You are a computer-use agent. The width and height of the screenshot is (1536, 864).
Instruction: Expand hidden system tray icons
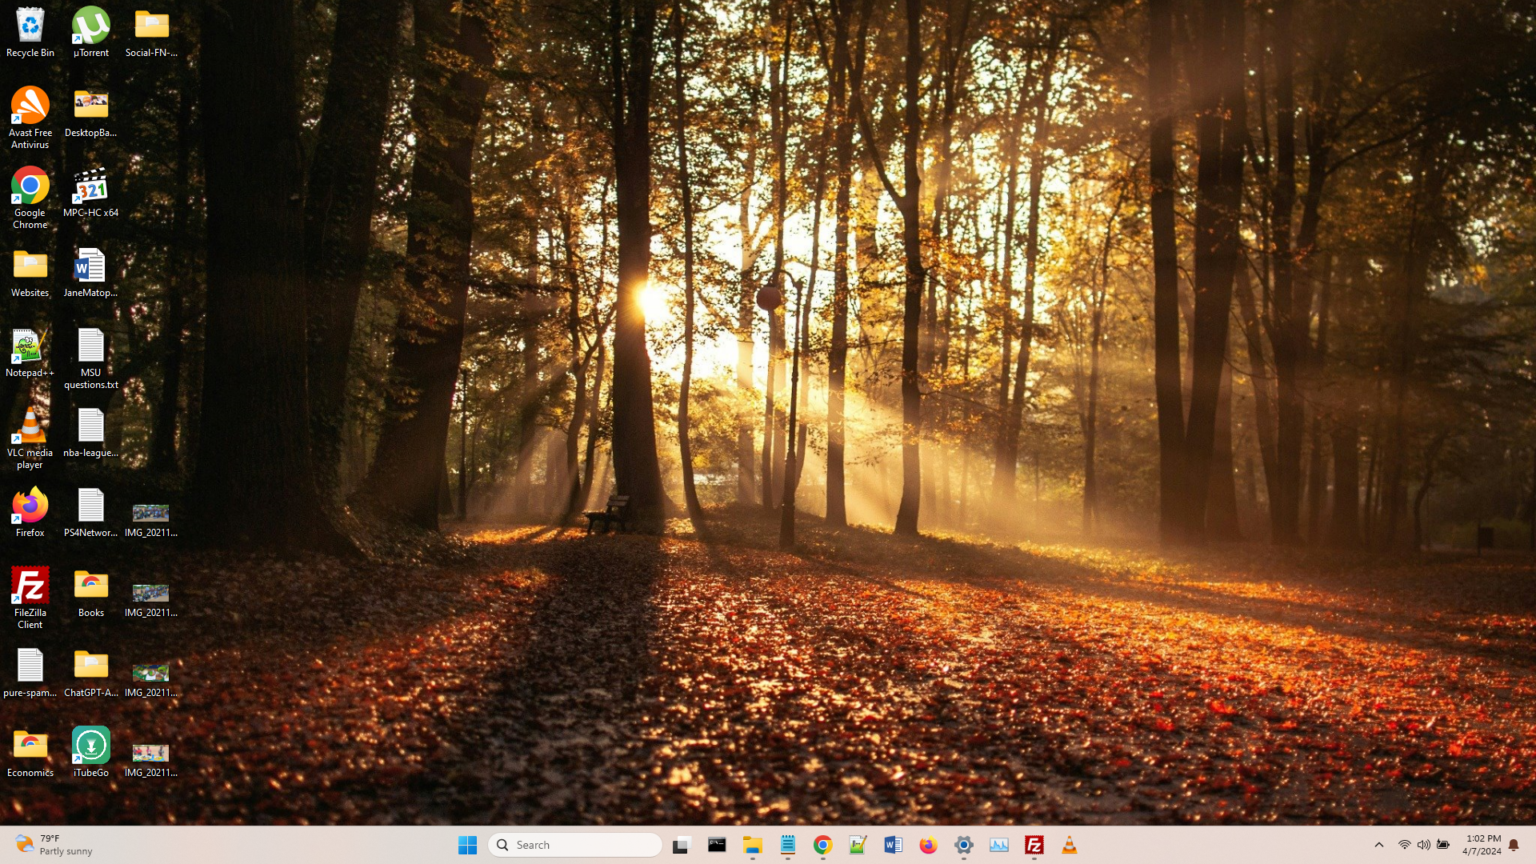1379,845
